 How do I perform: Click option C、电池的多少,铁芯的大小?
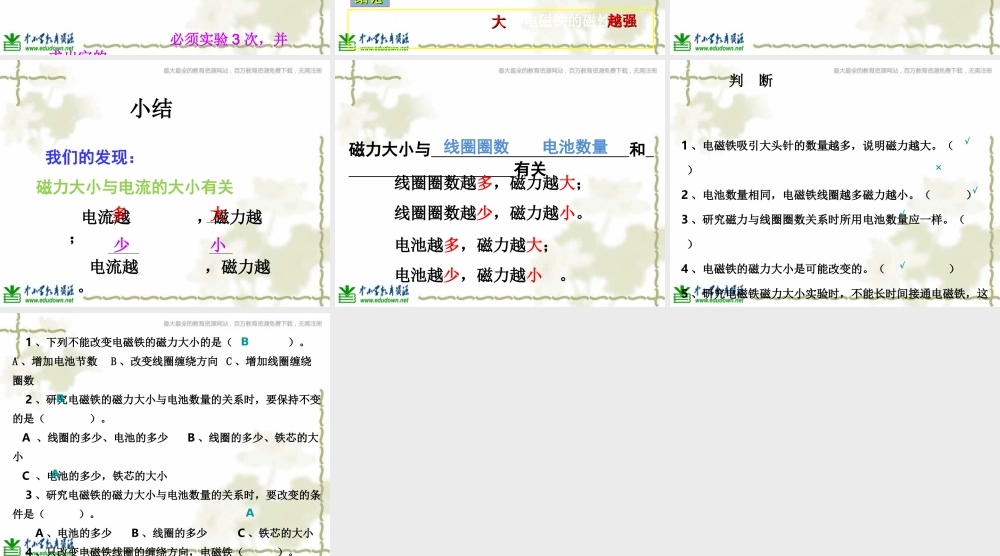94,476
